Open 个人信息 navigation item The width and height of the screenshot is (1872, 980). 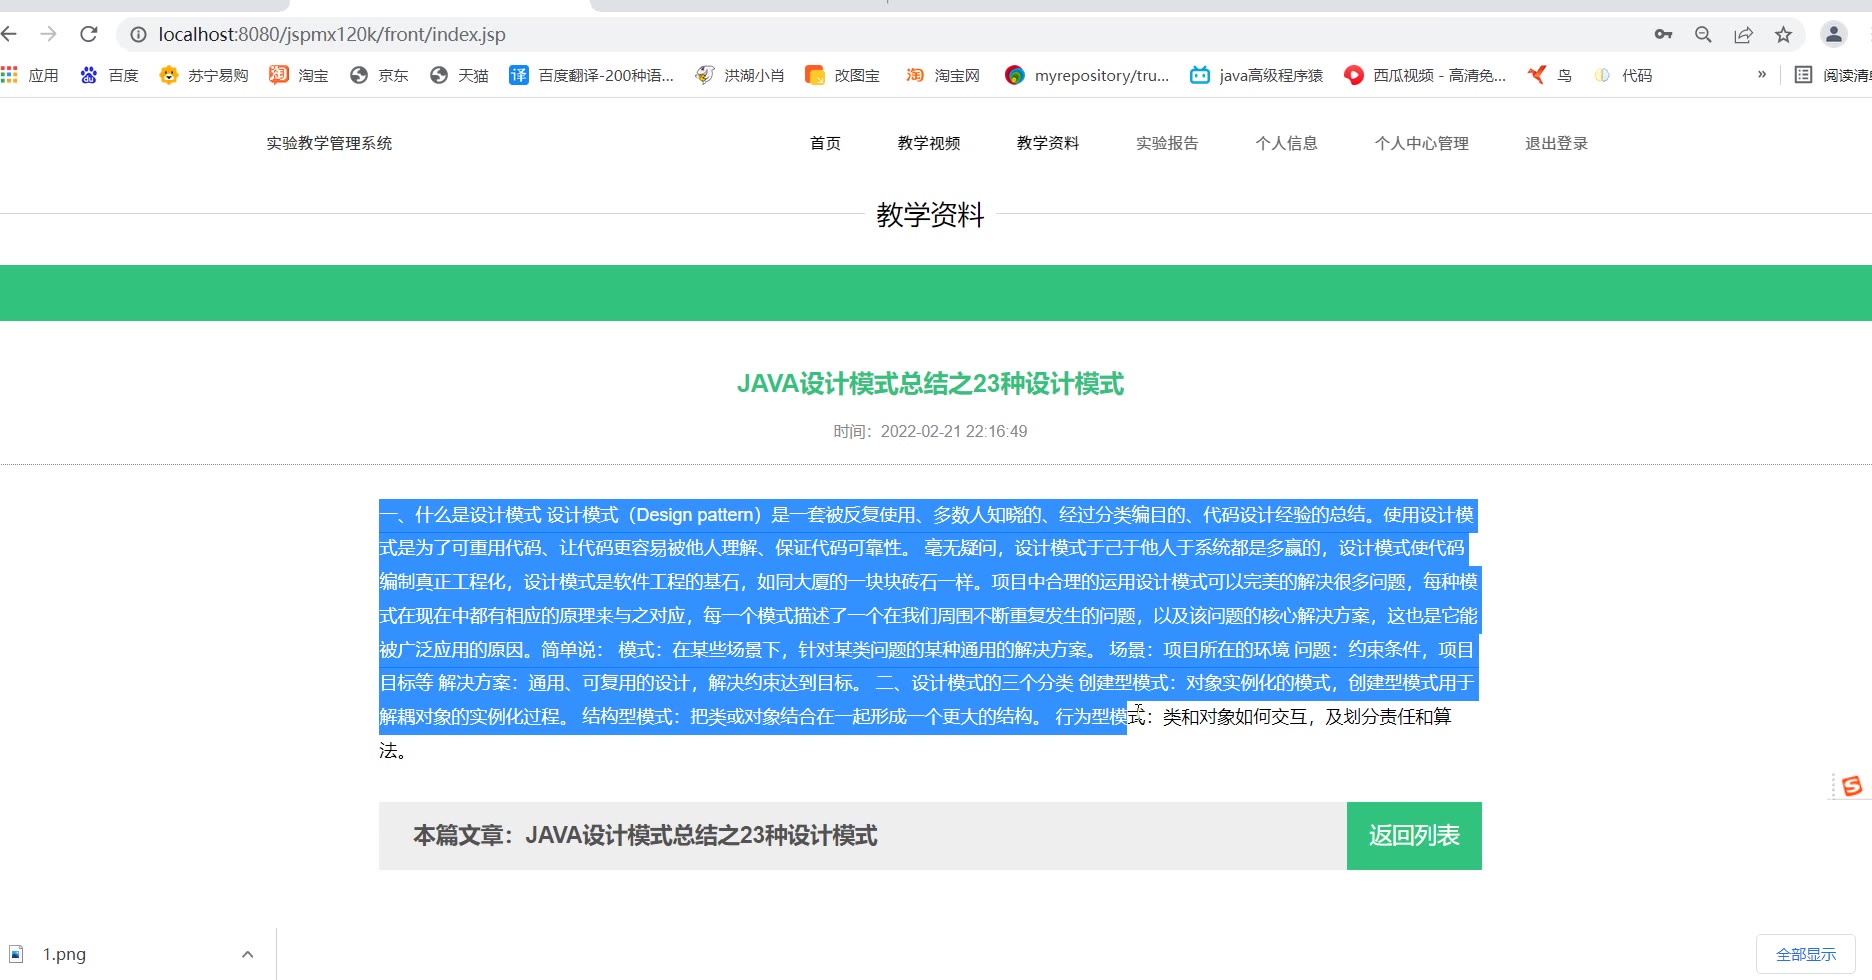1287,143
